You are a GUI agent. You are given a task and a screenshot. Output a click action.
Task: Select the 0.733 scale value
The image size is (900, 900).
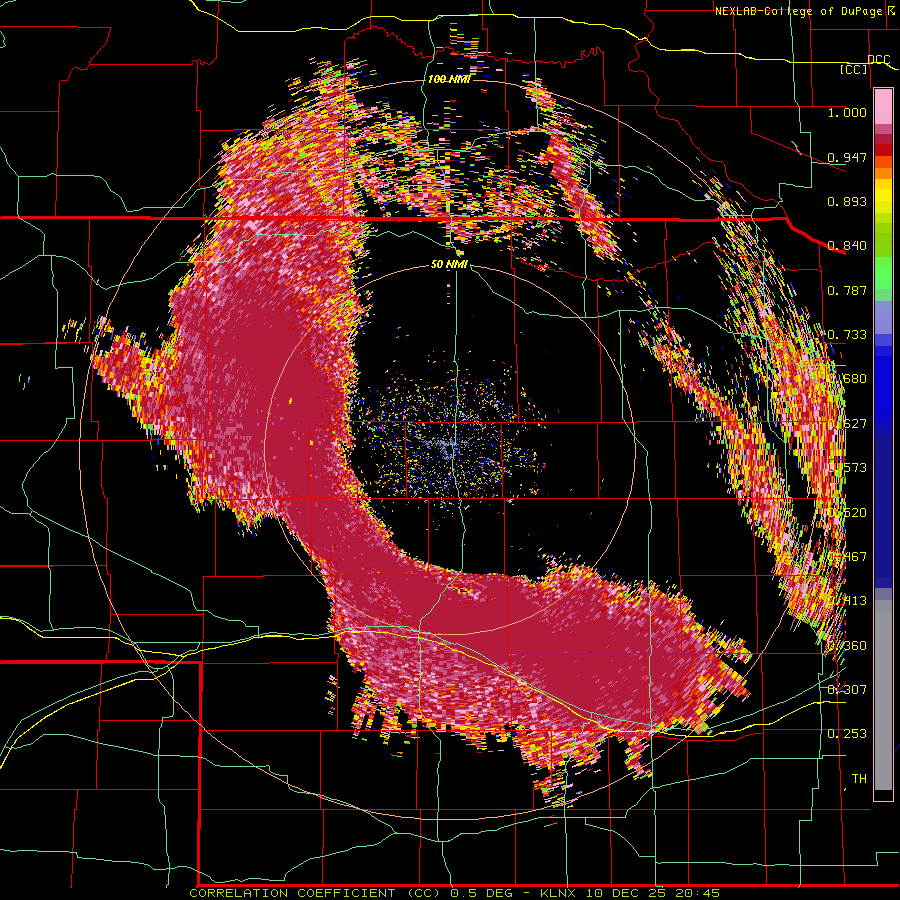pos(847,335)
